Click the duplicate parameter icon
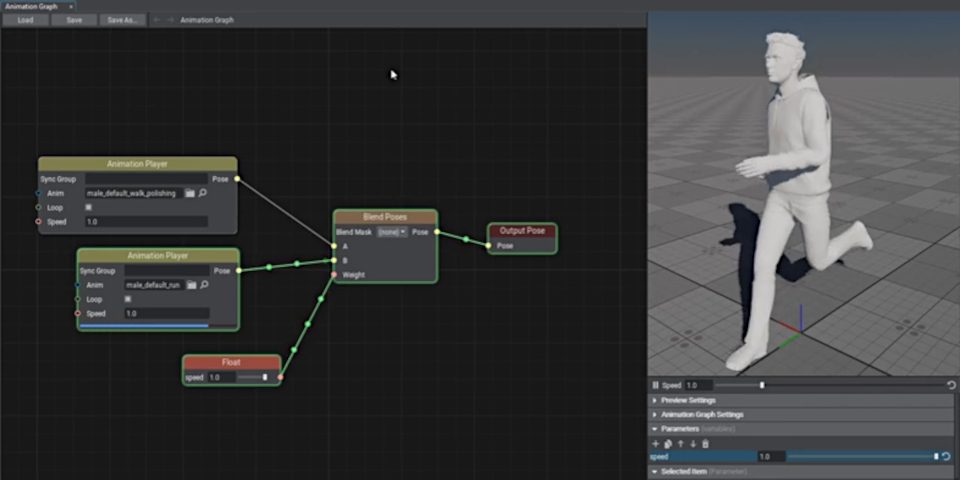960x480 pixels. pos(668,443)
